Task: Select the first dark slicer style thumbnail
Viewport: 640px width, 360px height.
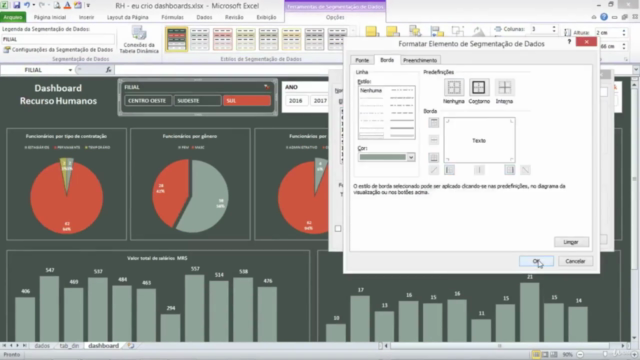Action: click(x=176, y=40)
